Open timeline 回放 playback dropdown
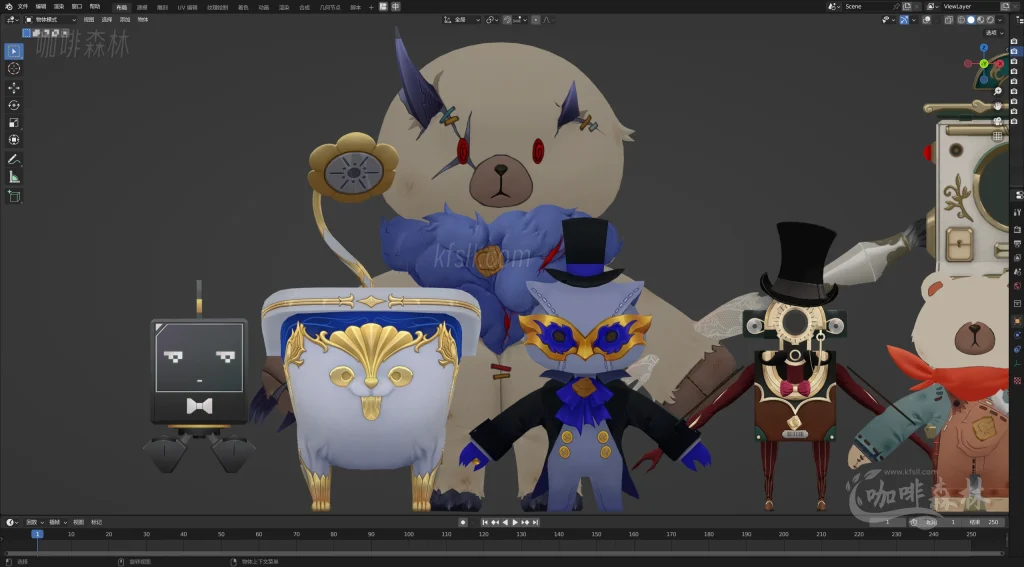This screenshot has height=567, width=1024. pos(34,522)
